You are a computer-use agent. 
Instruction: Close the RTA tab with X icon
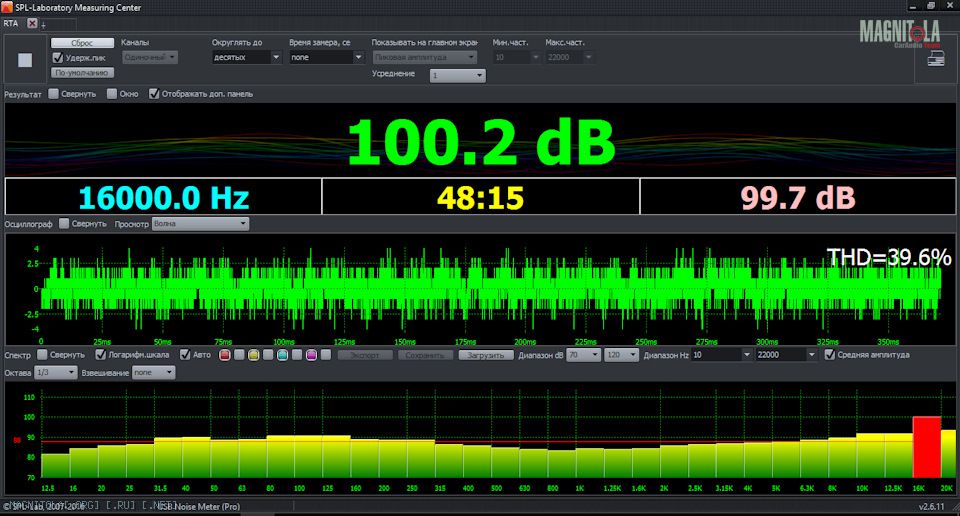32,23
